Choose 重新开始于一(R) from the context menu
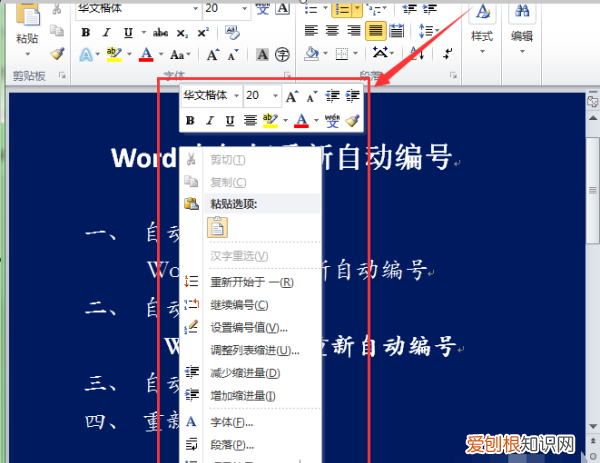The width and height of the screenshot is (600, 463). tap(250, 282)
